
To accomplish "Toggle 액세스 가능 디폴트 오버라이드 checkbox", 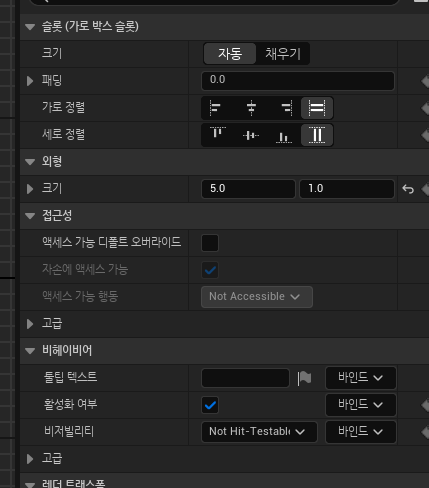I will pyautogui.click(x=210, y=243).
